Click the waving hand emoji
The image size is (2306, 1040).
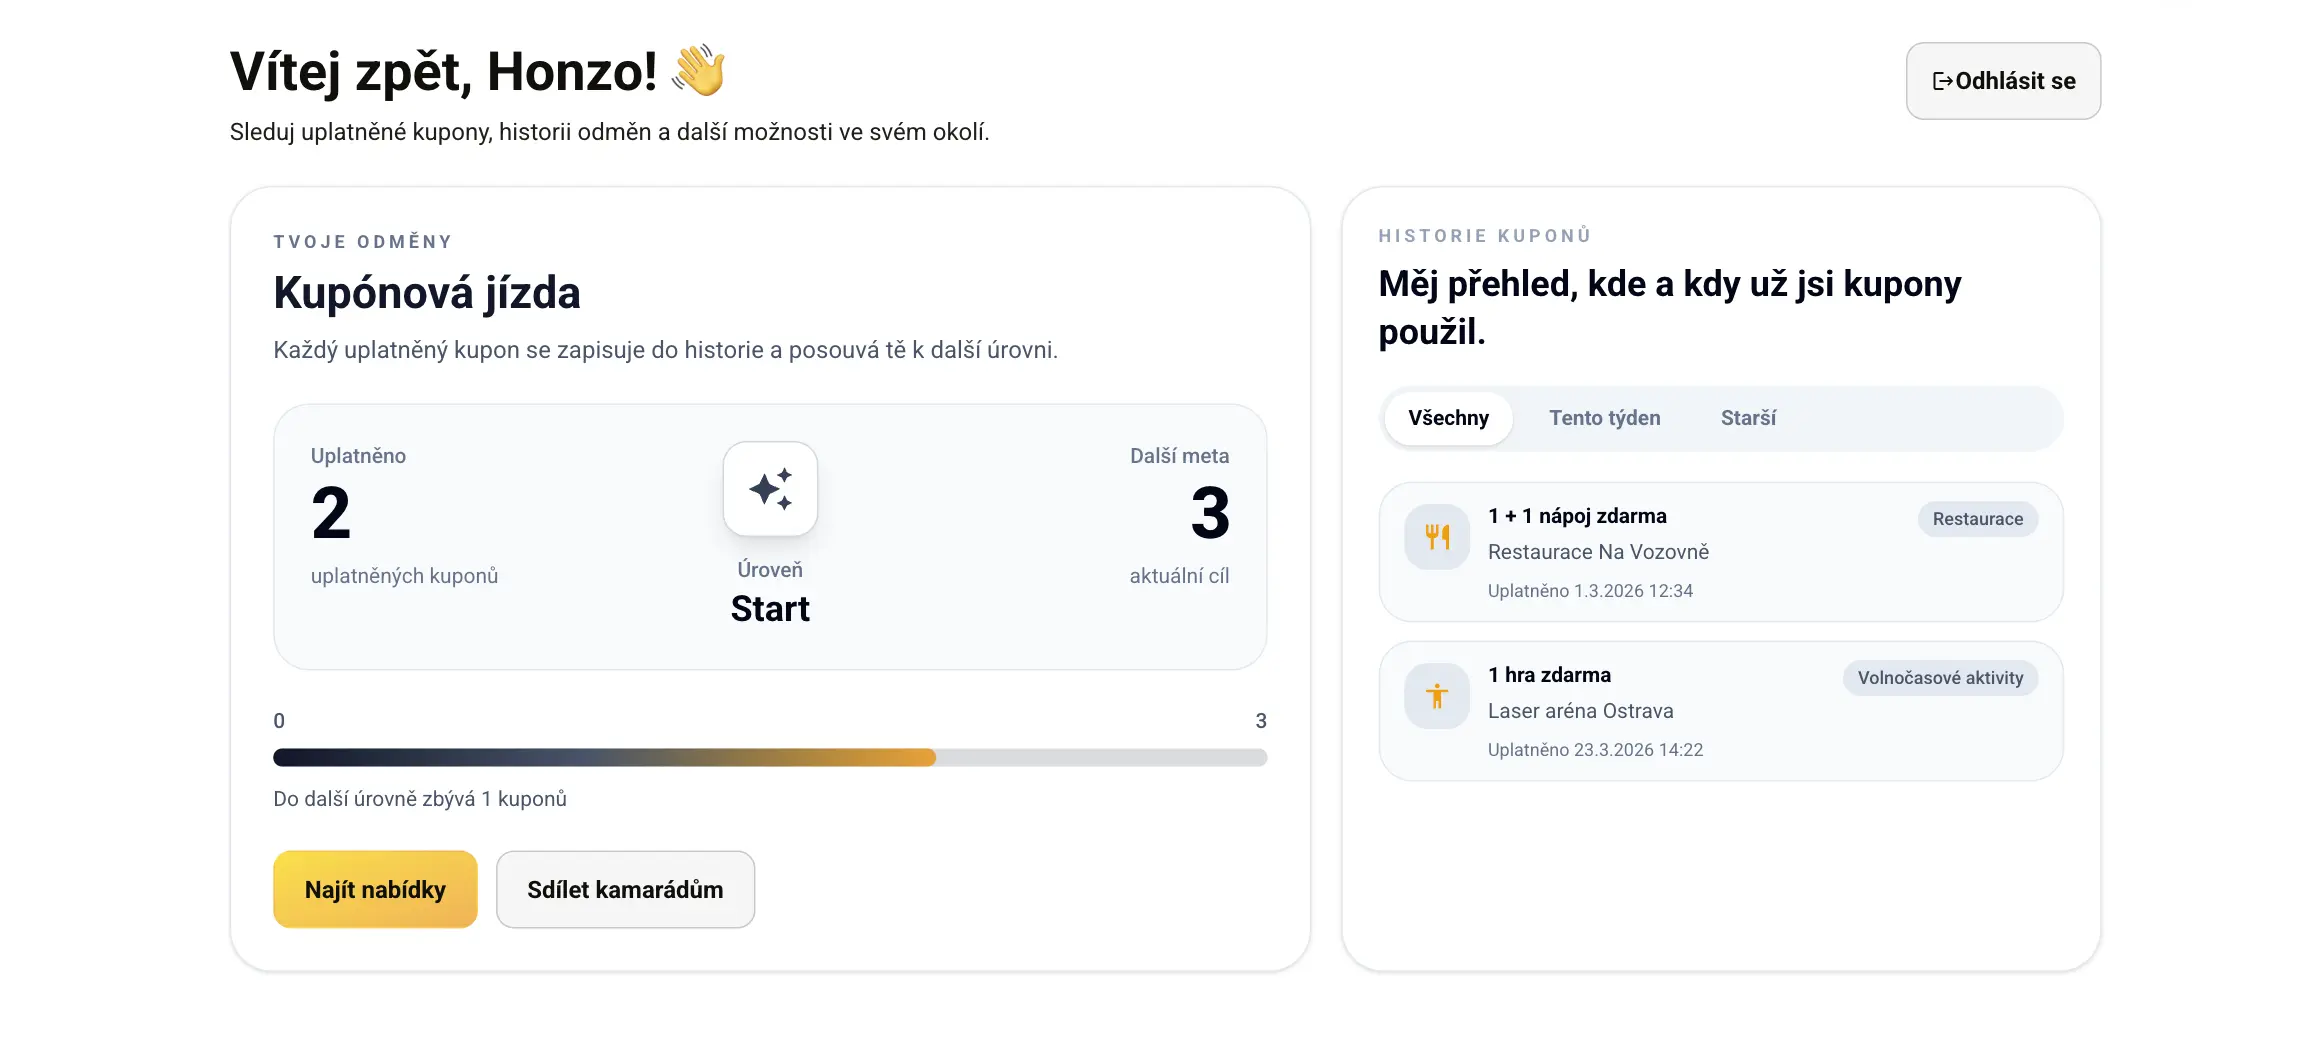(699, 71)
